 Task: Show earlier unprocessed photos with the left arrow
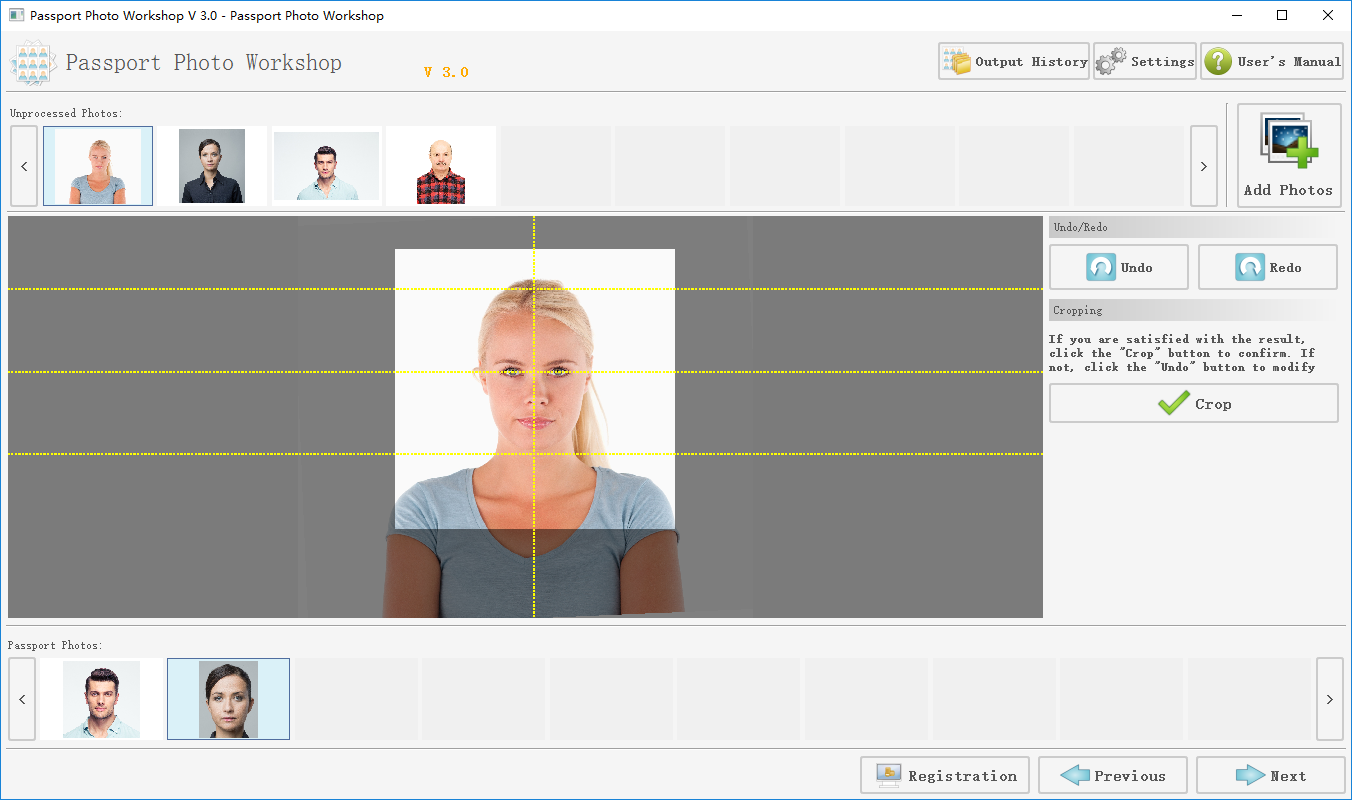[24, 166]
